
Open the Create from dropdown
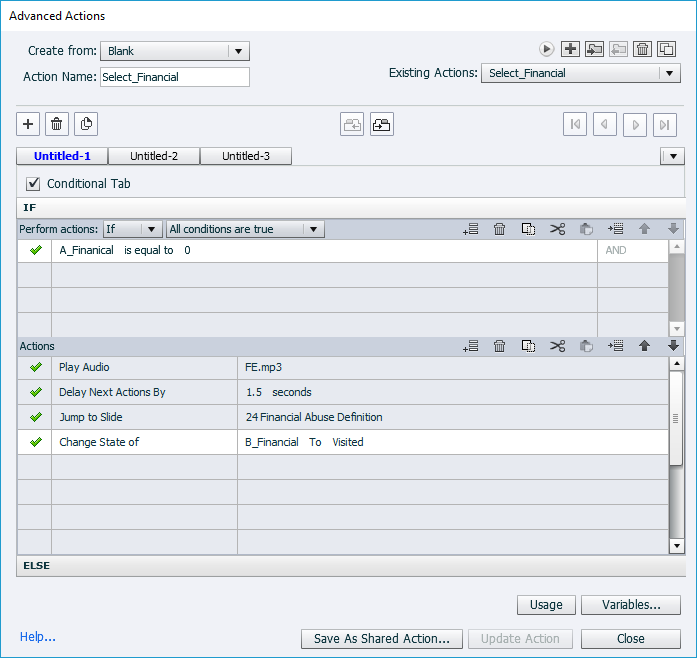coord(175,51)
